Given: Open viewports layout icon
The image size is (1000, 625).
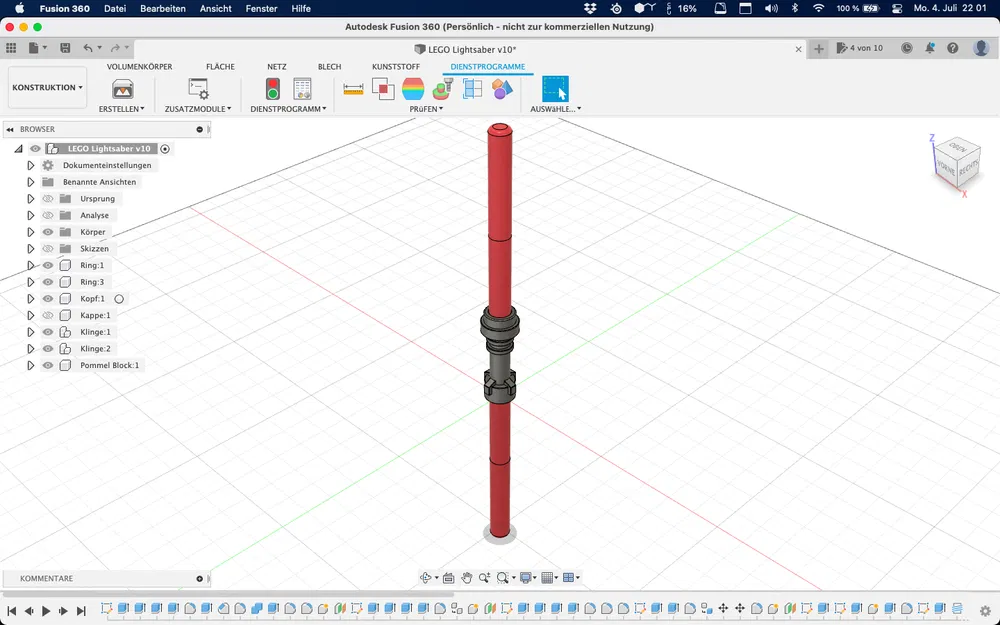Looking at the screenshot, I should (568, 578).
